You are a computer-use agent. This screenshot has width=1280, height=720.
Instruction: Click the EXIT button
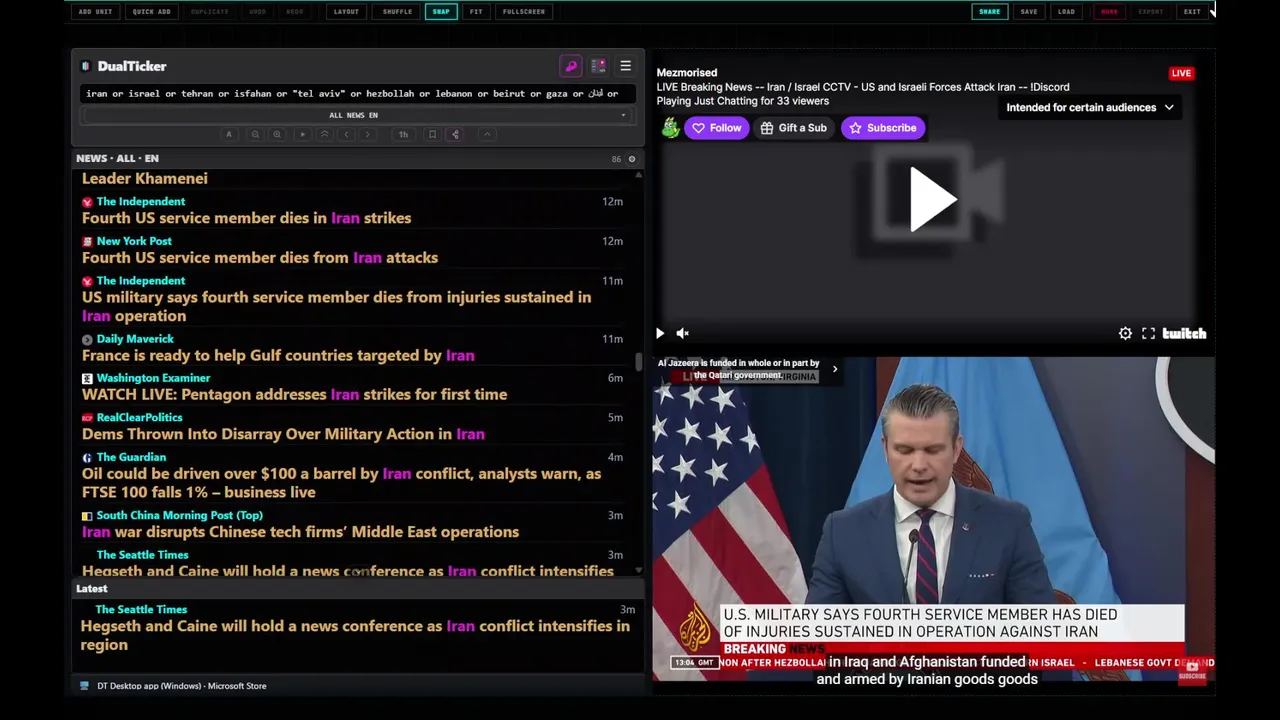(x=1192, y=12)
